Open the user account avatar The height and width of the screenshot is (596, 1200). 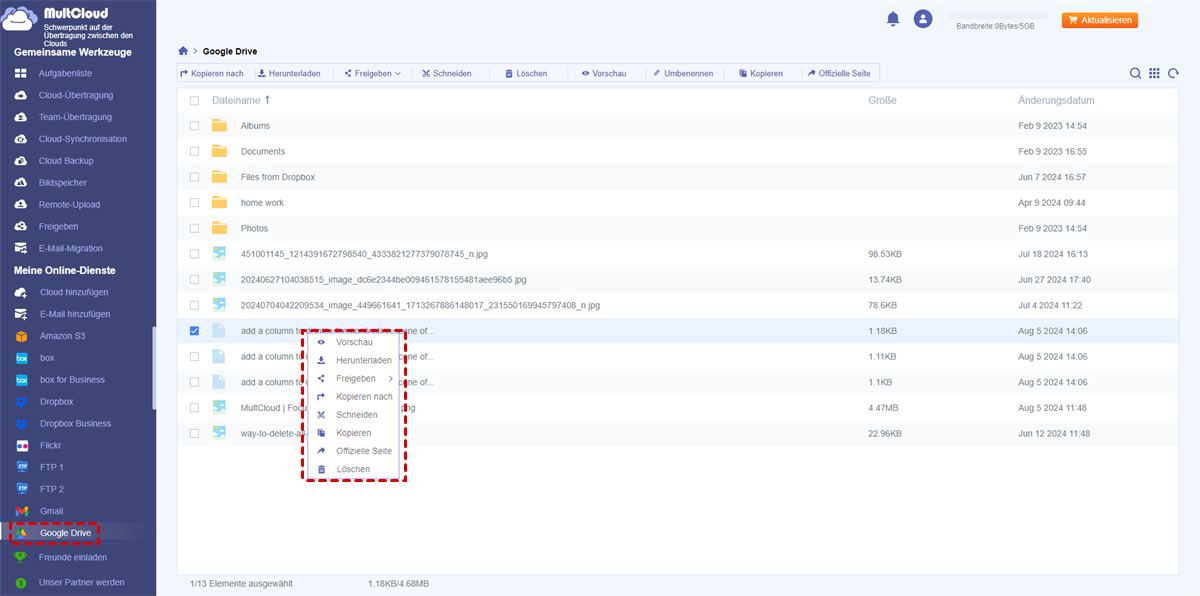(x=923, y=19)
